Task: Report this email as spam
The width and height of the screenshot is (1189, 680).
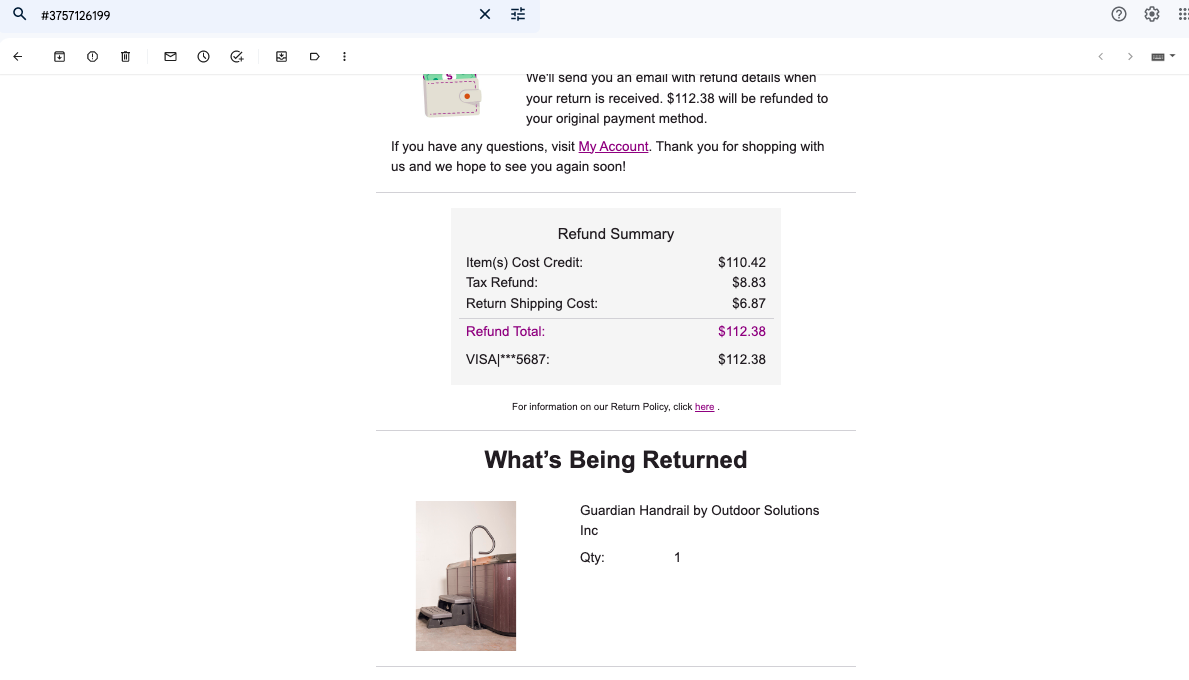Action: pyautogui.click(x=93, y=57)
